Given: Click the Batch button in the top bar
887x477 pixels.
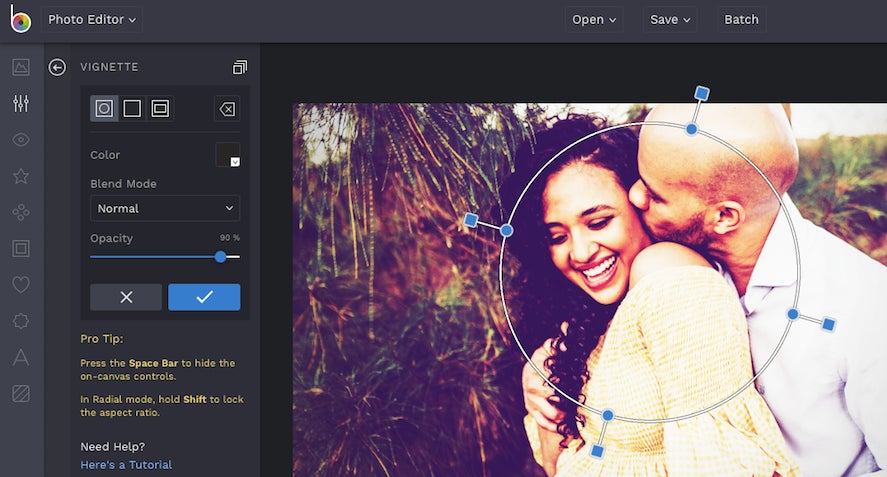Looking at the screenshot, I should [741, 20].
